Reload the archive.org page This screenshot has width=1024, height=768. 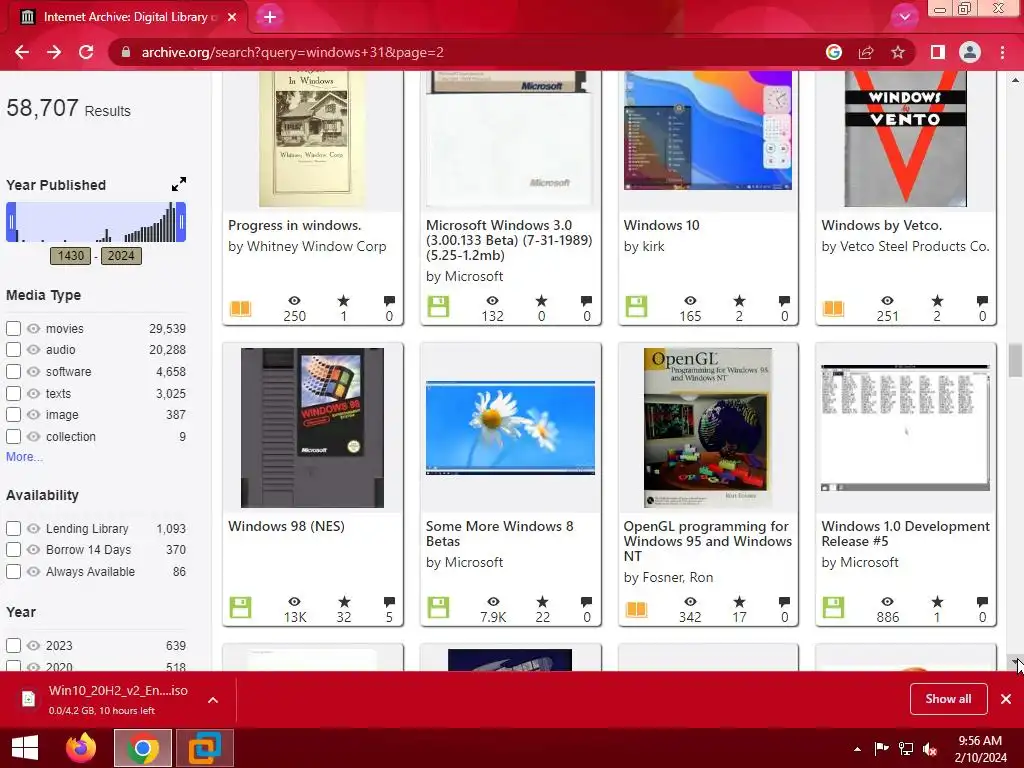click(x=86, y=52)
